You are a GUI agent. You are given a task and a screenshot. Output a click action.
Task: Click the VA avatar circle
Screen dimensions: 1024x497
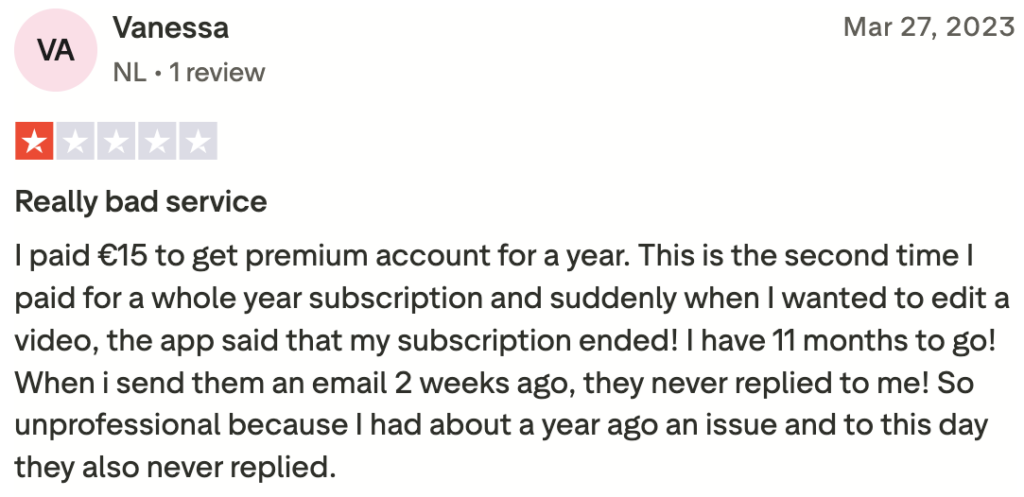pos(56,50)
